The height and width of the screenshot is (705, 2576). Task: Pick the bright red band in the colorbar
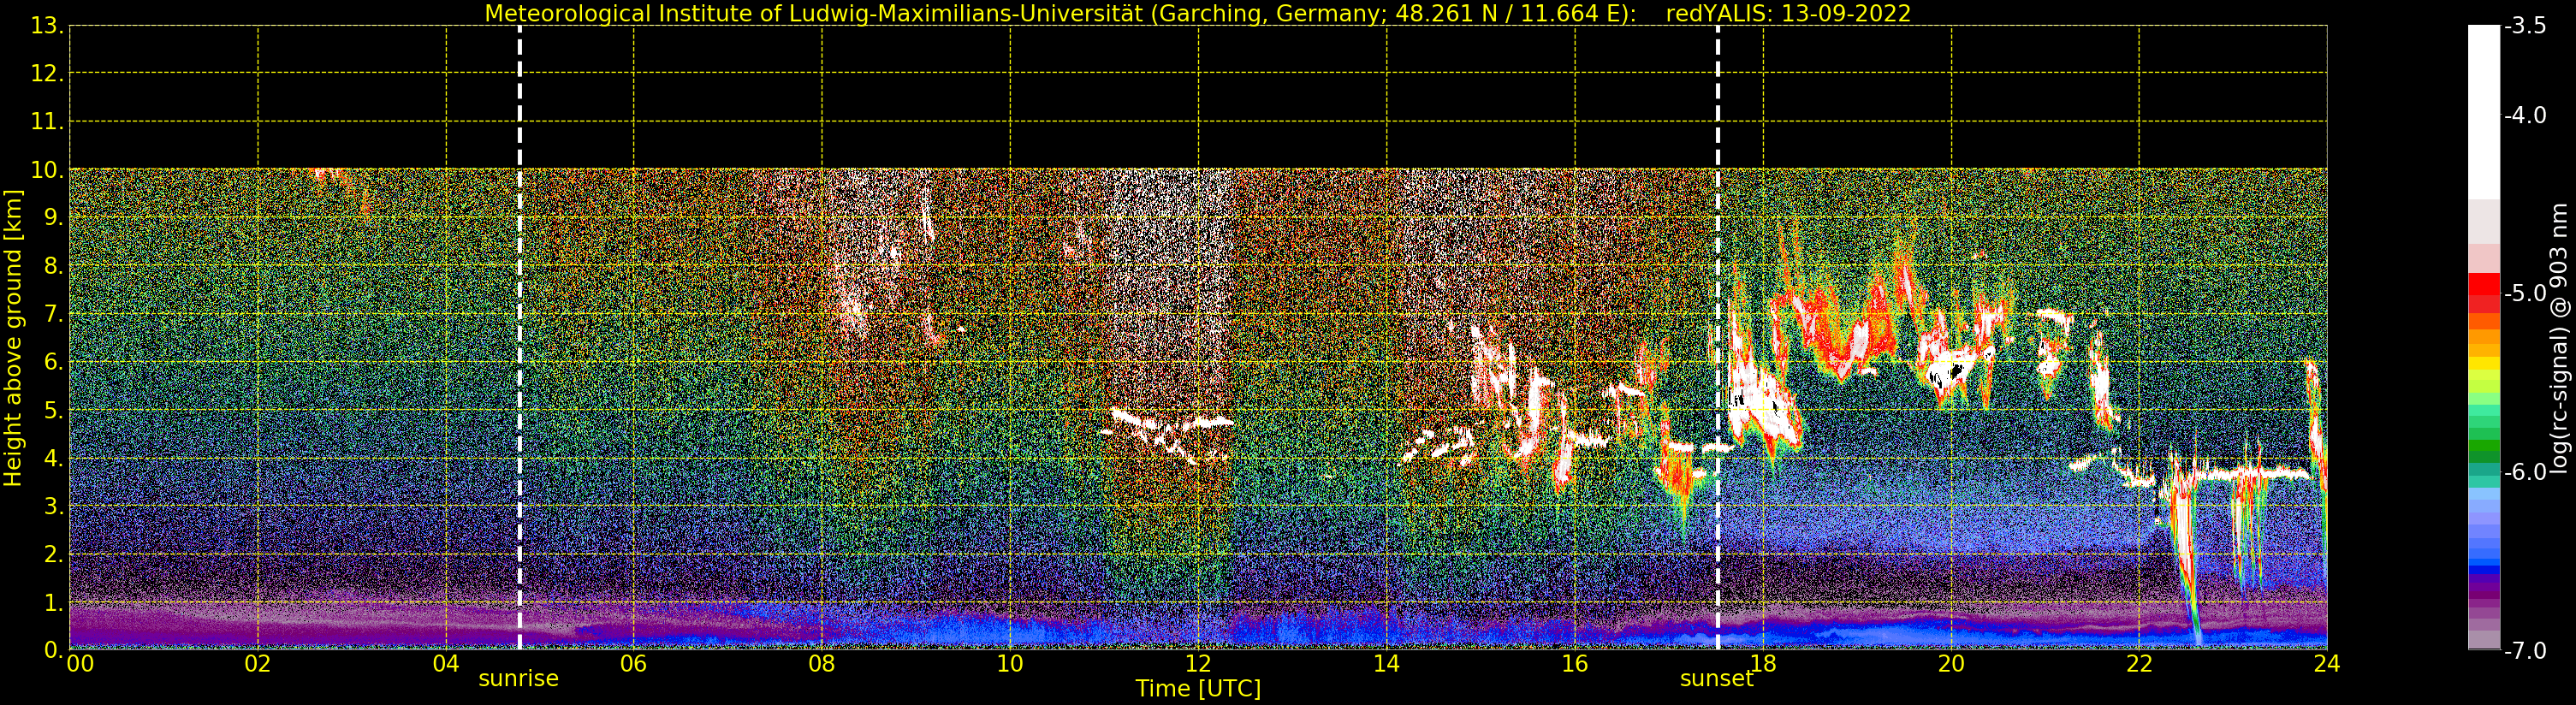click(x=2484, y=283)
